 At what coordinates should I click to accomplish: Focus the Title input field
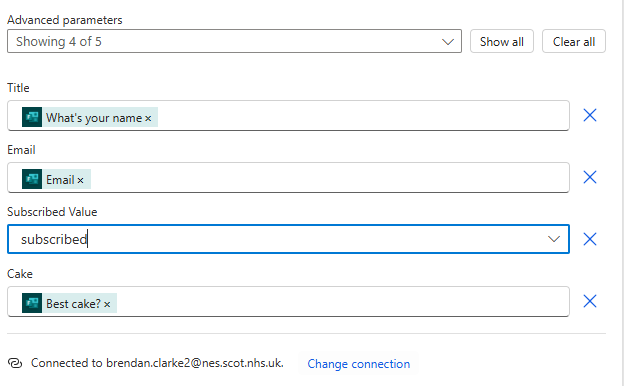tap(288, 115)
